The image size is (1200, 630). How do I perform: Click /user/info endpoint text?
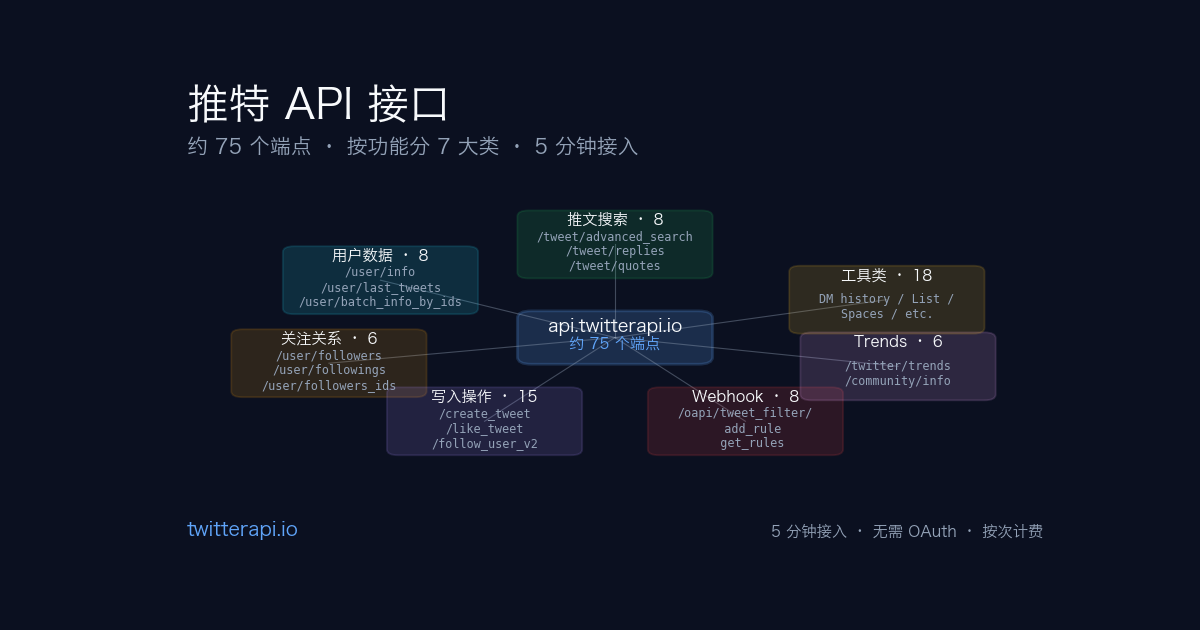(380, 272)
